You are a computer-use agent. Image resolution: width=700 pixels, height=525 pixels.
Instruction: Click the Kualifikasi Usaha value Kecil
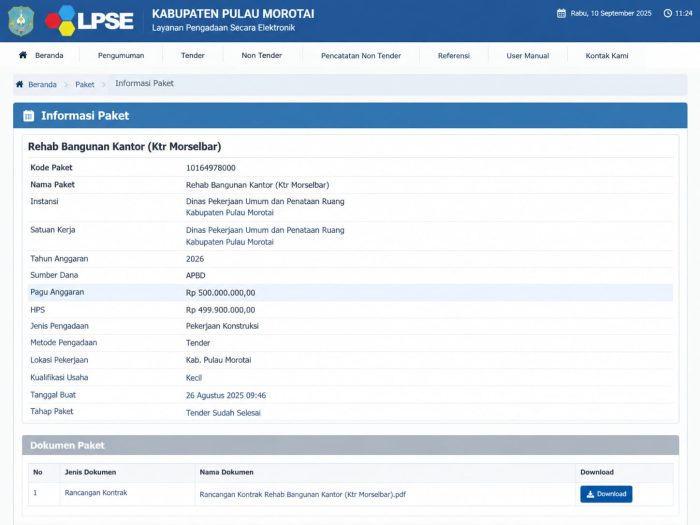194,378
